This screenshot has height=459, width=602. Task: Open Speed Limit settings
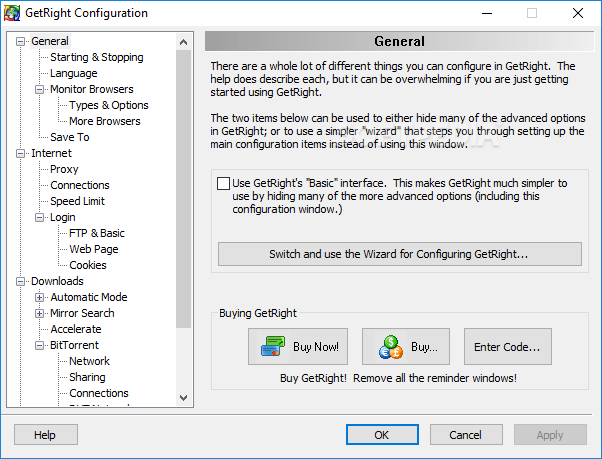(78, 201)
